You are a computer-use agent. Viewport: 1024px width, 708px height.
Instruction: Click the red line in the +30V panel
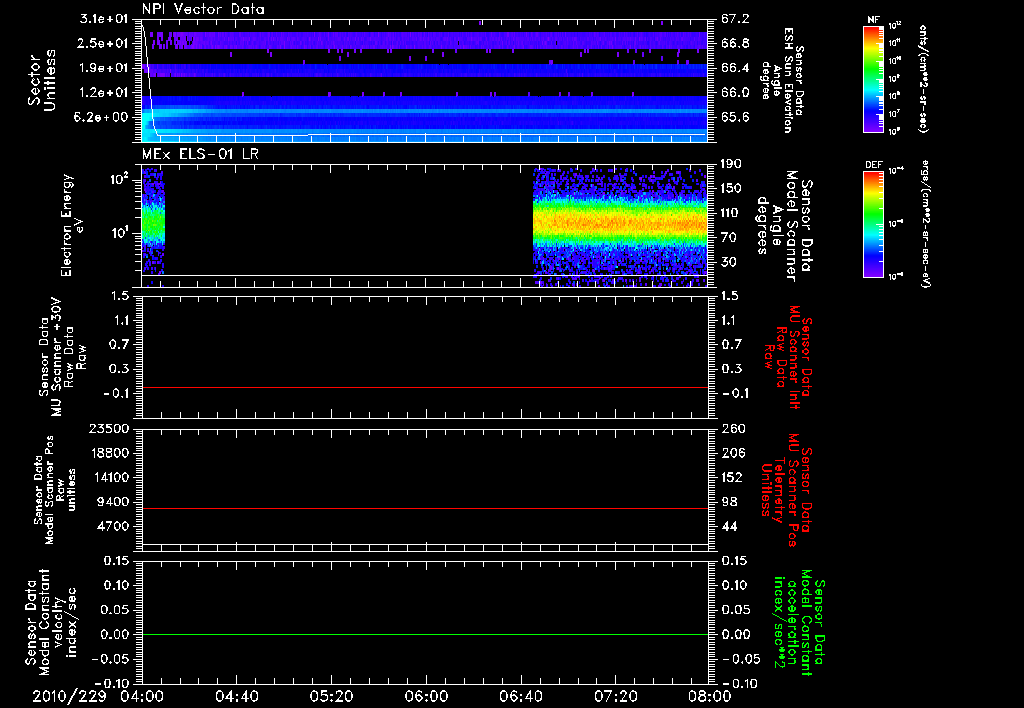[424, 388]
